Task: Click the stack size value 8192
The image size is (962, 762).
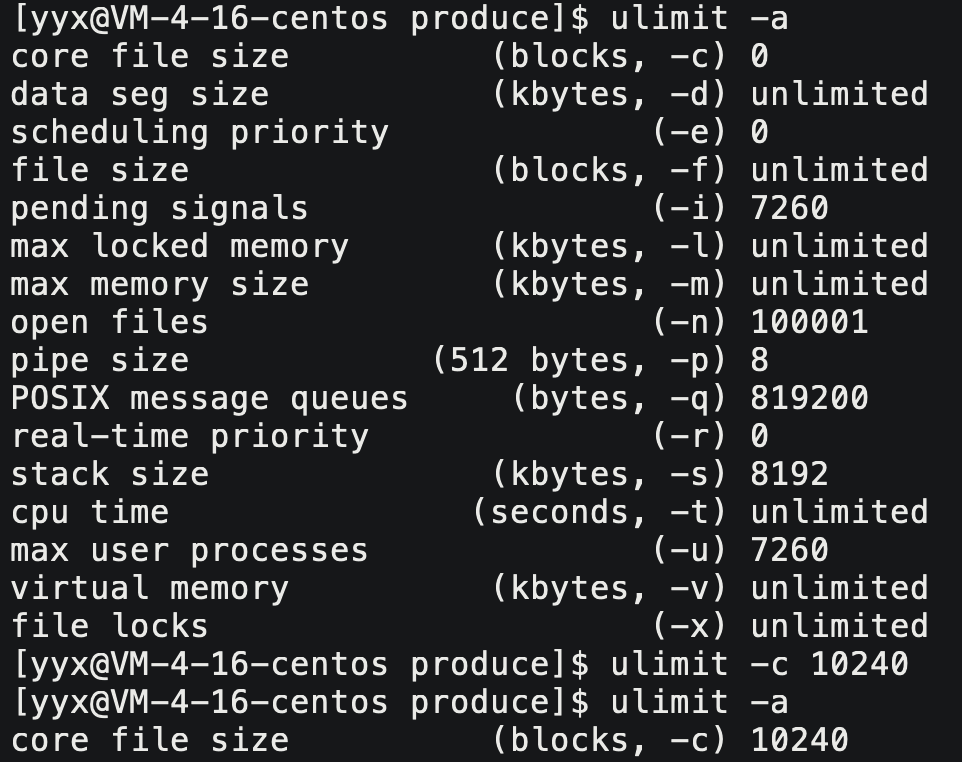Action: click(789, 474)
